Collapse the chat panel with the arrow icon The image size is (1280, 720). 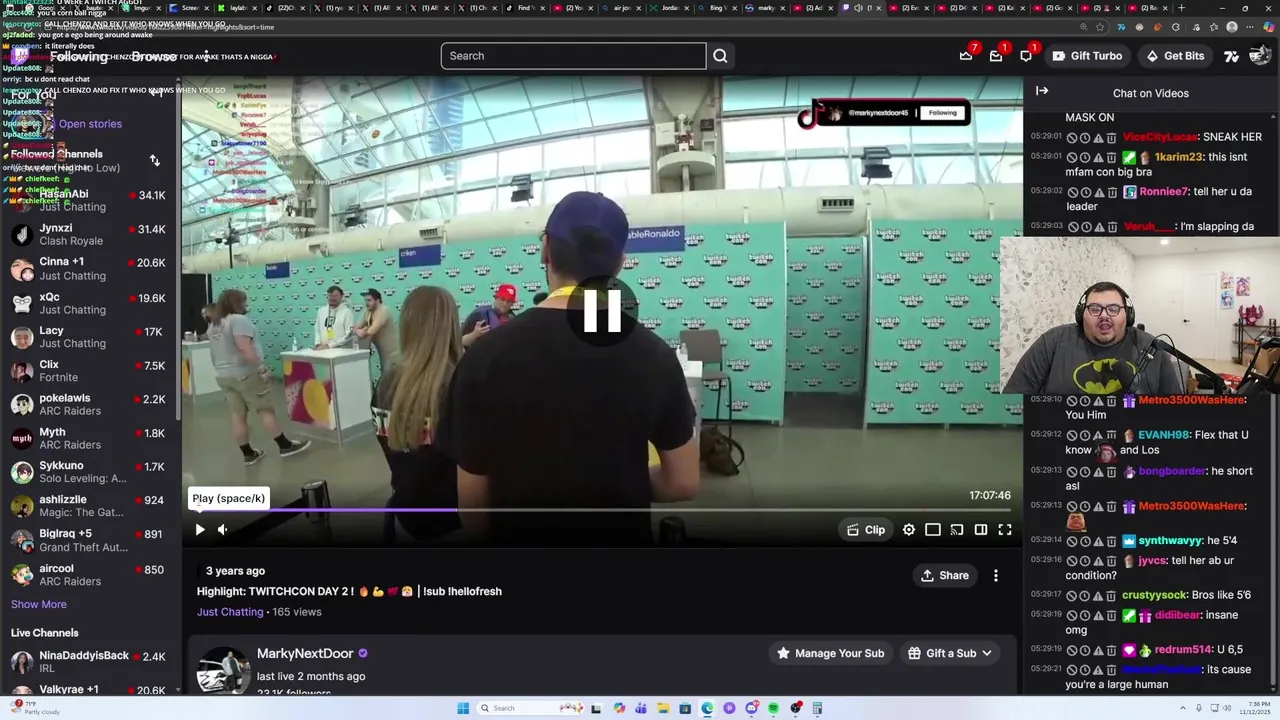(1042, 91)
